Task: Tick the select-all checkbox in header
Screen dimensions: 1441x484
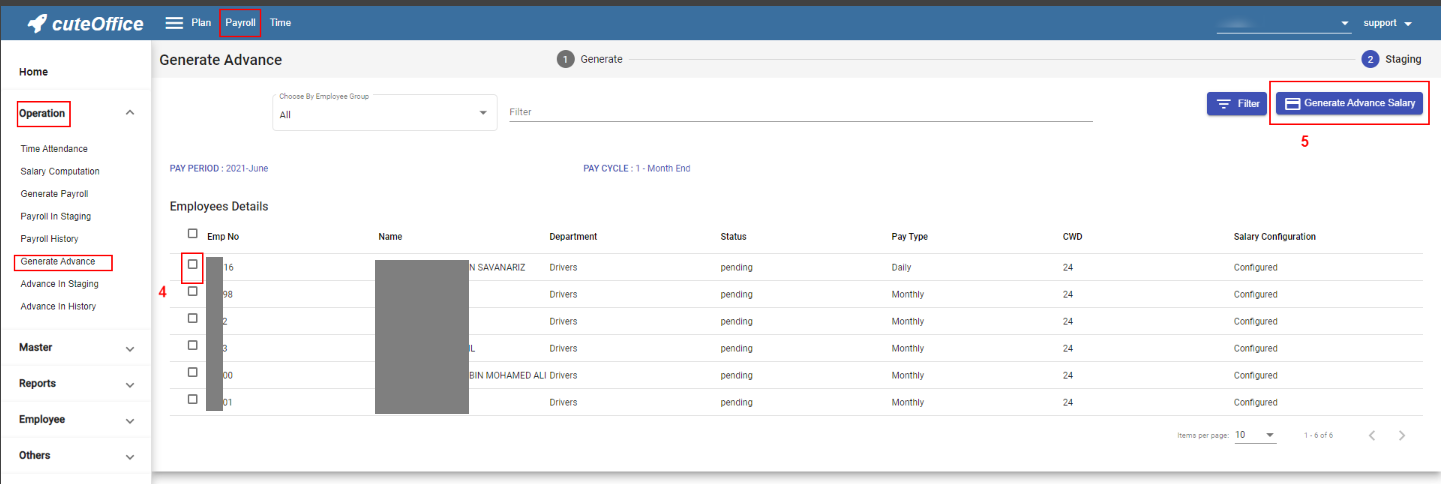Action: coord(193,234)
